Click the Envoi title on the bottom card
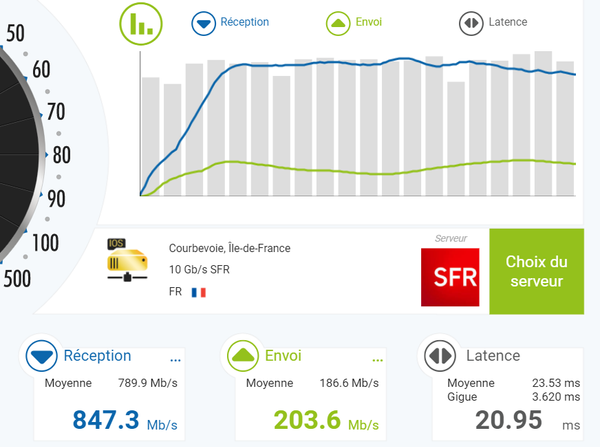 [283, 356]
